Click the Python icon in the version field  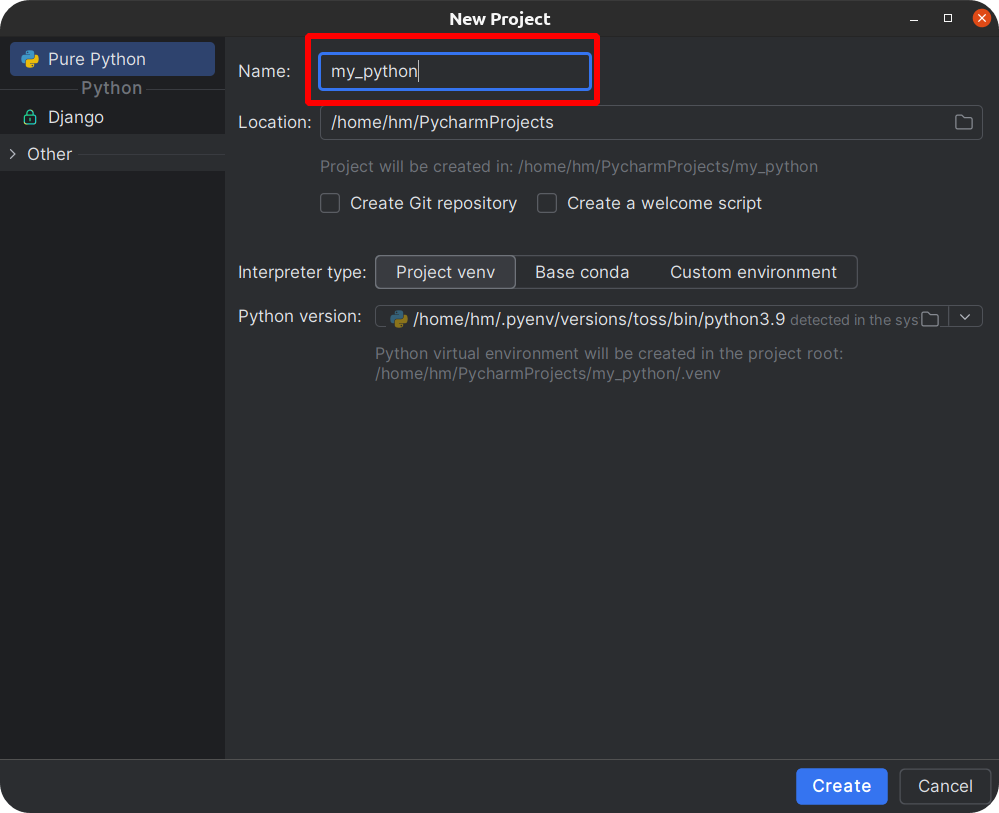pos(399,319)
